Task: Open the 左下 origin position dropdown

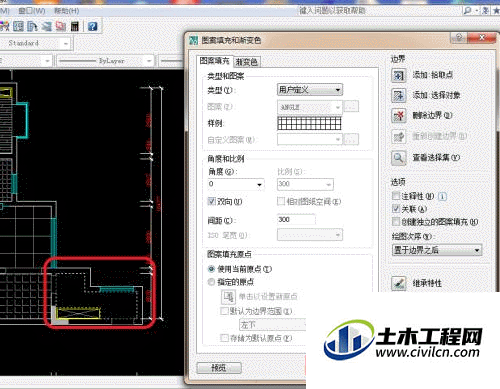Action: tap(272, 324)
